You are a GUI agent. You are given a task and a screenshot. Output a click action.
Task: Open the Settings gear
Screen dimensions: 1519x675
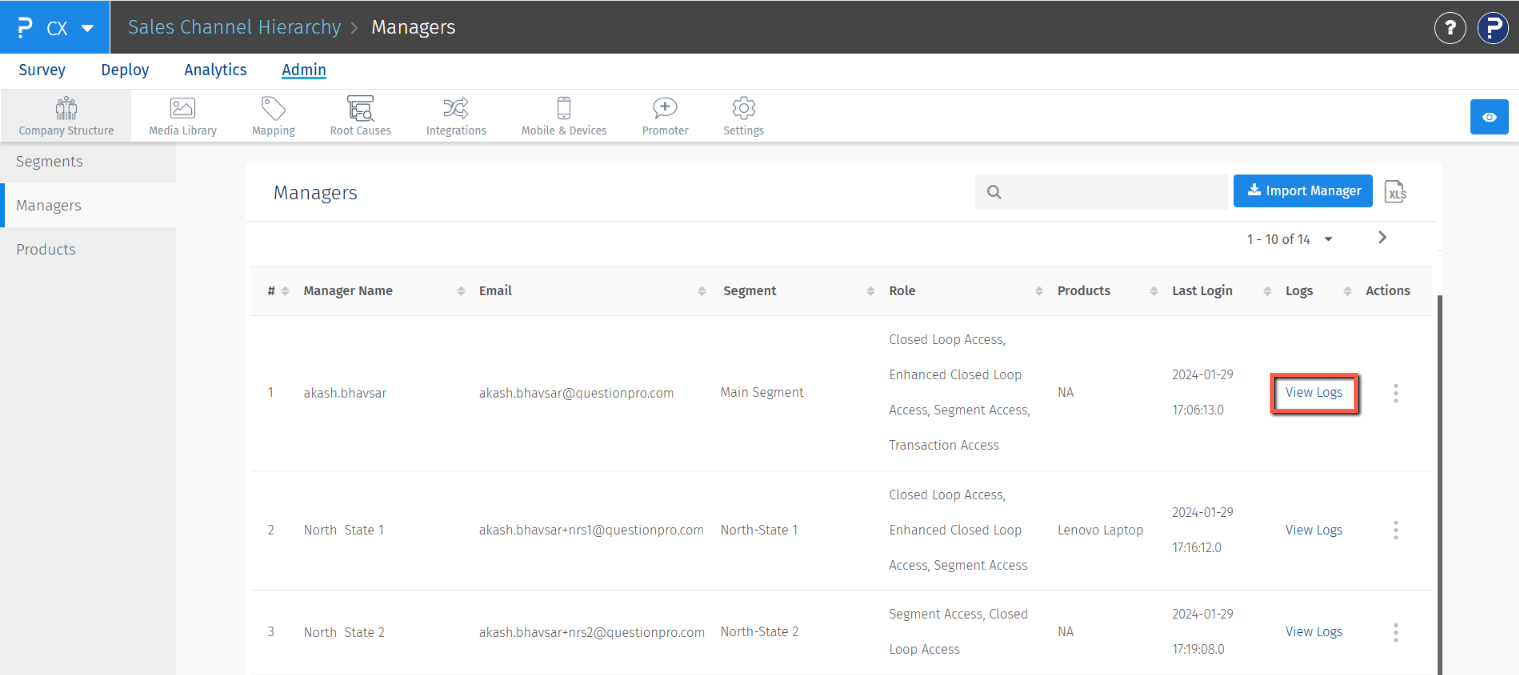[x=743, y=116]
